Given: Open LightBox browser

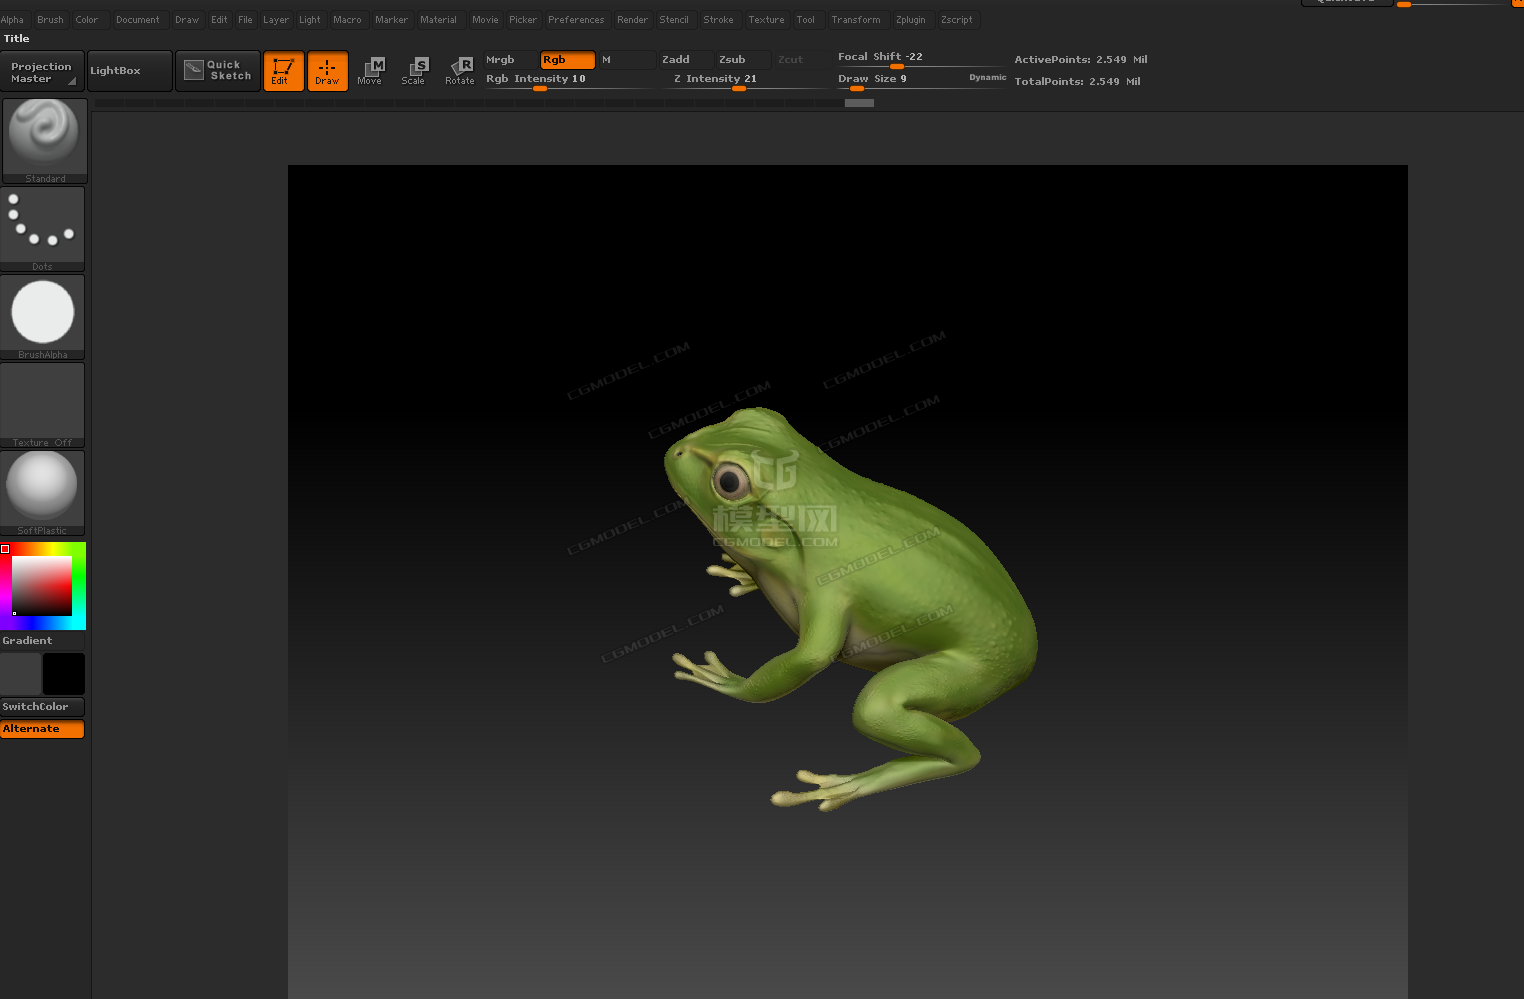Looking at the screenshot, I should point(129,71).
